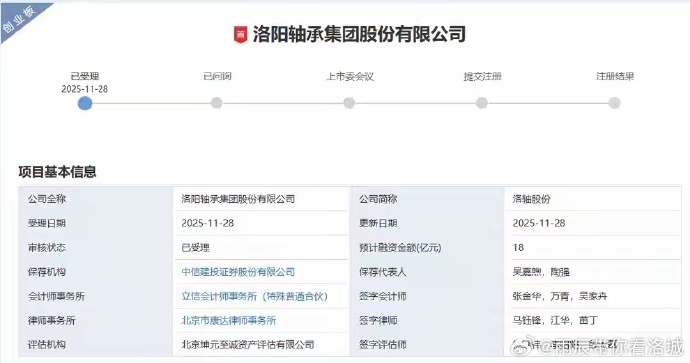Viewport: 690px width, 363px height.
Task: Click the 签字律师 names beginning 马钰锋
Action: coord(555,320)
